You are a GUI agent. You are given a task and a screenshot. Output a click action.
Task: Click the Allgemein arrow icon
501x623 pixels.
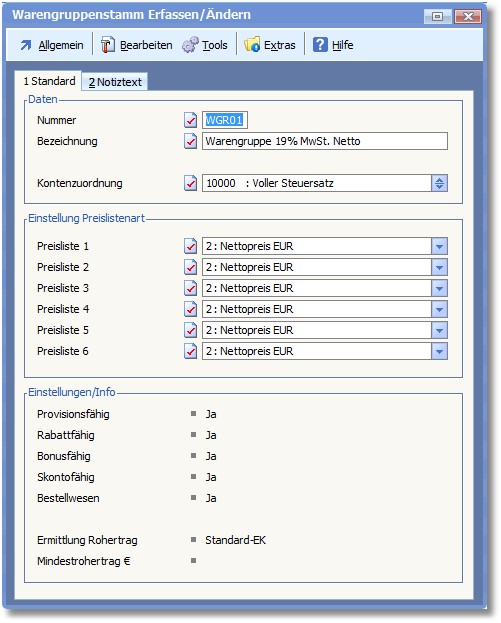(26, 45)
